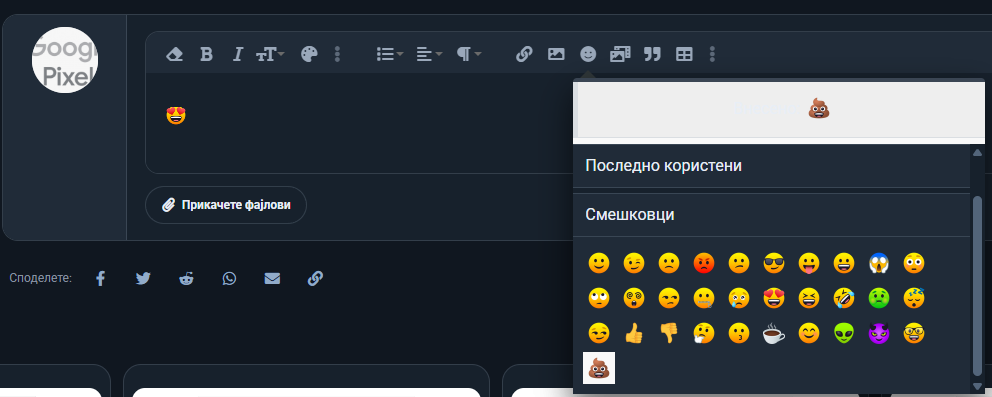
Task: Insert the thinking face emoji
Action: click(704, 333)
